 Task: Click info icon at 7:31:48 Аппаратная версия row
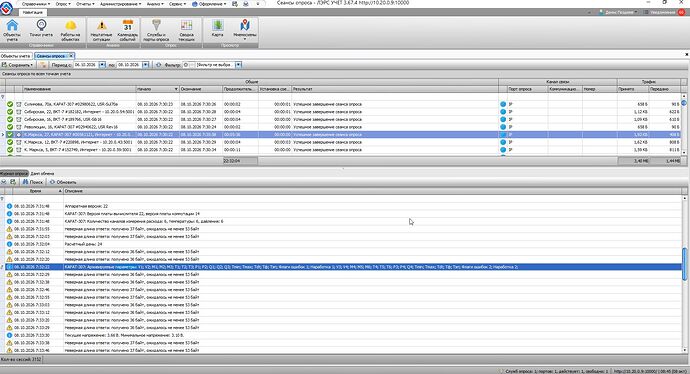[x=9, y=206]
